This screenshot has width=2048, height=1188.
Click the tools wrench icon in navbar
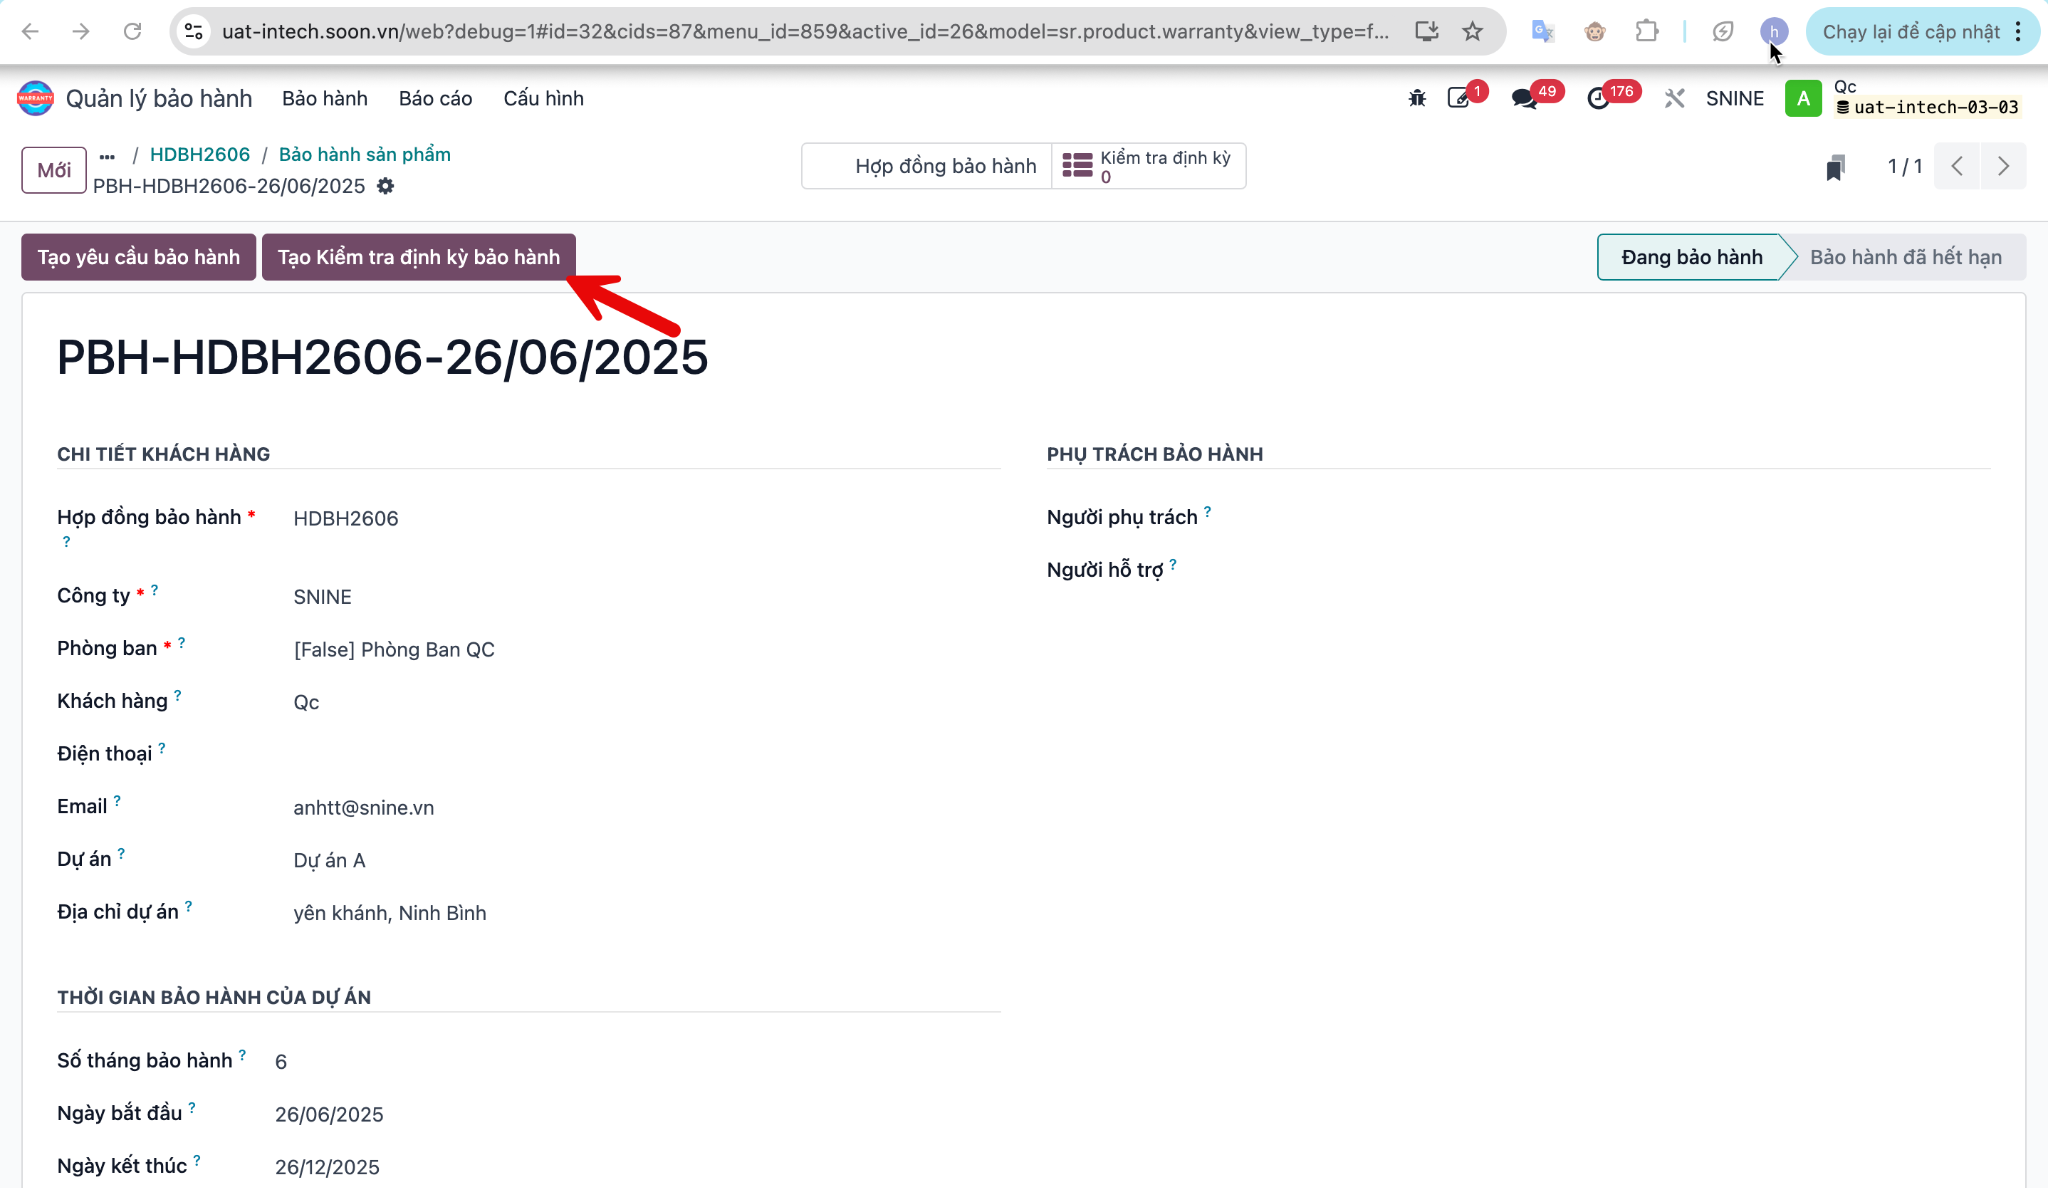click(1674, 98)
